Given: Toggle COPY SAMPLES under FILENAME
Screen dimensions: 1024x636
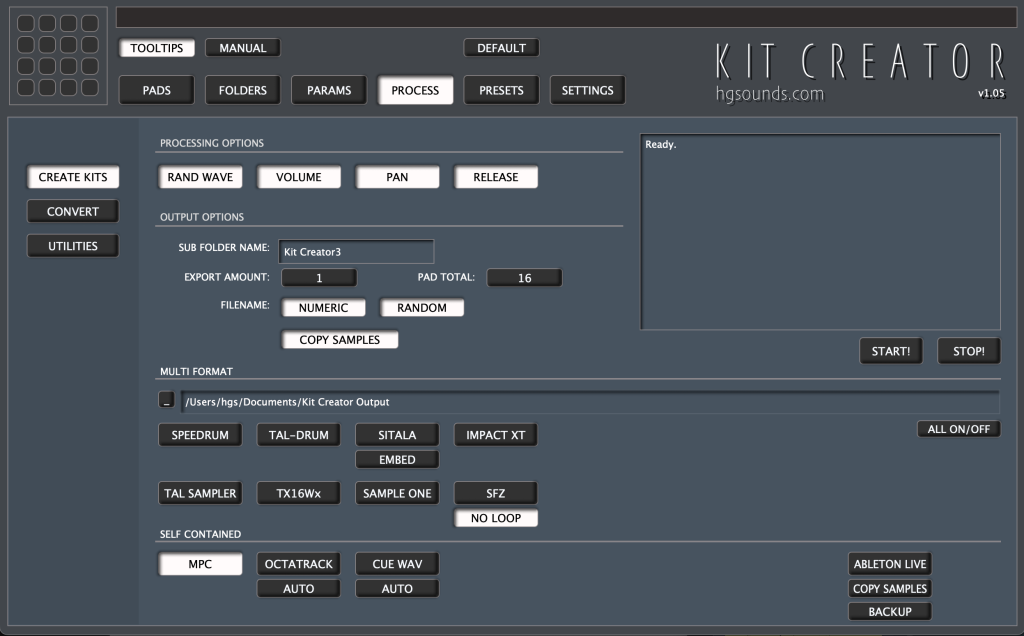Looking at the screenshot, I should 340,340.
